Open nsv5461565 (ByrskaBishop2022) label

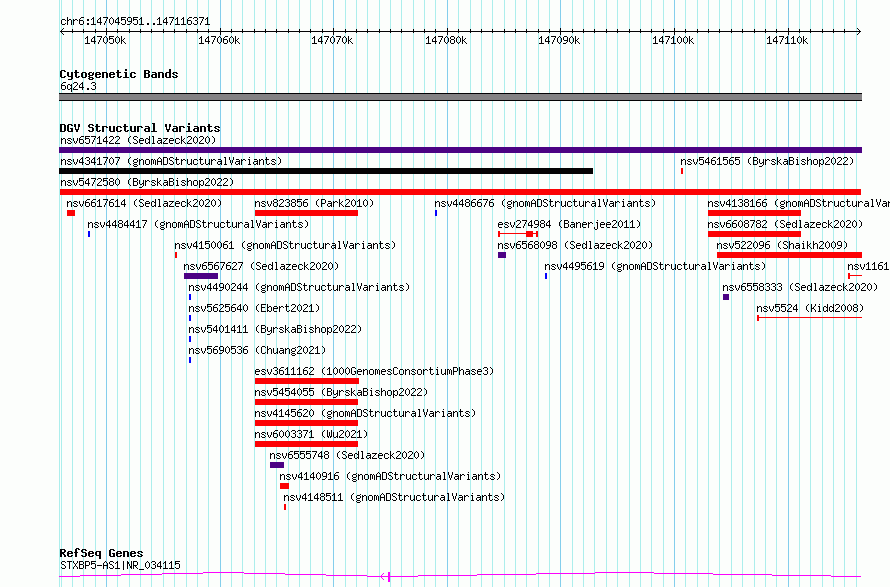pos(767,161)
